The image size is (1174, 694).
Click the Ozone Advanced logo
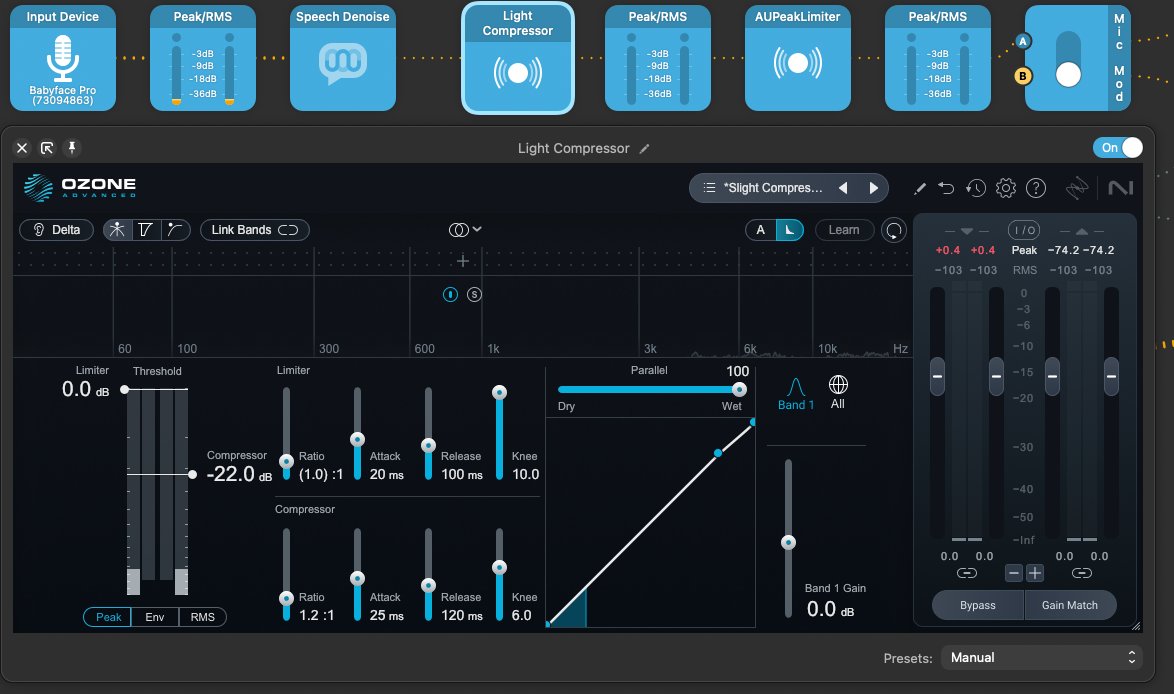coord(79,187)
